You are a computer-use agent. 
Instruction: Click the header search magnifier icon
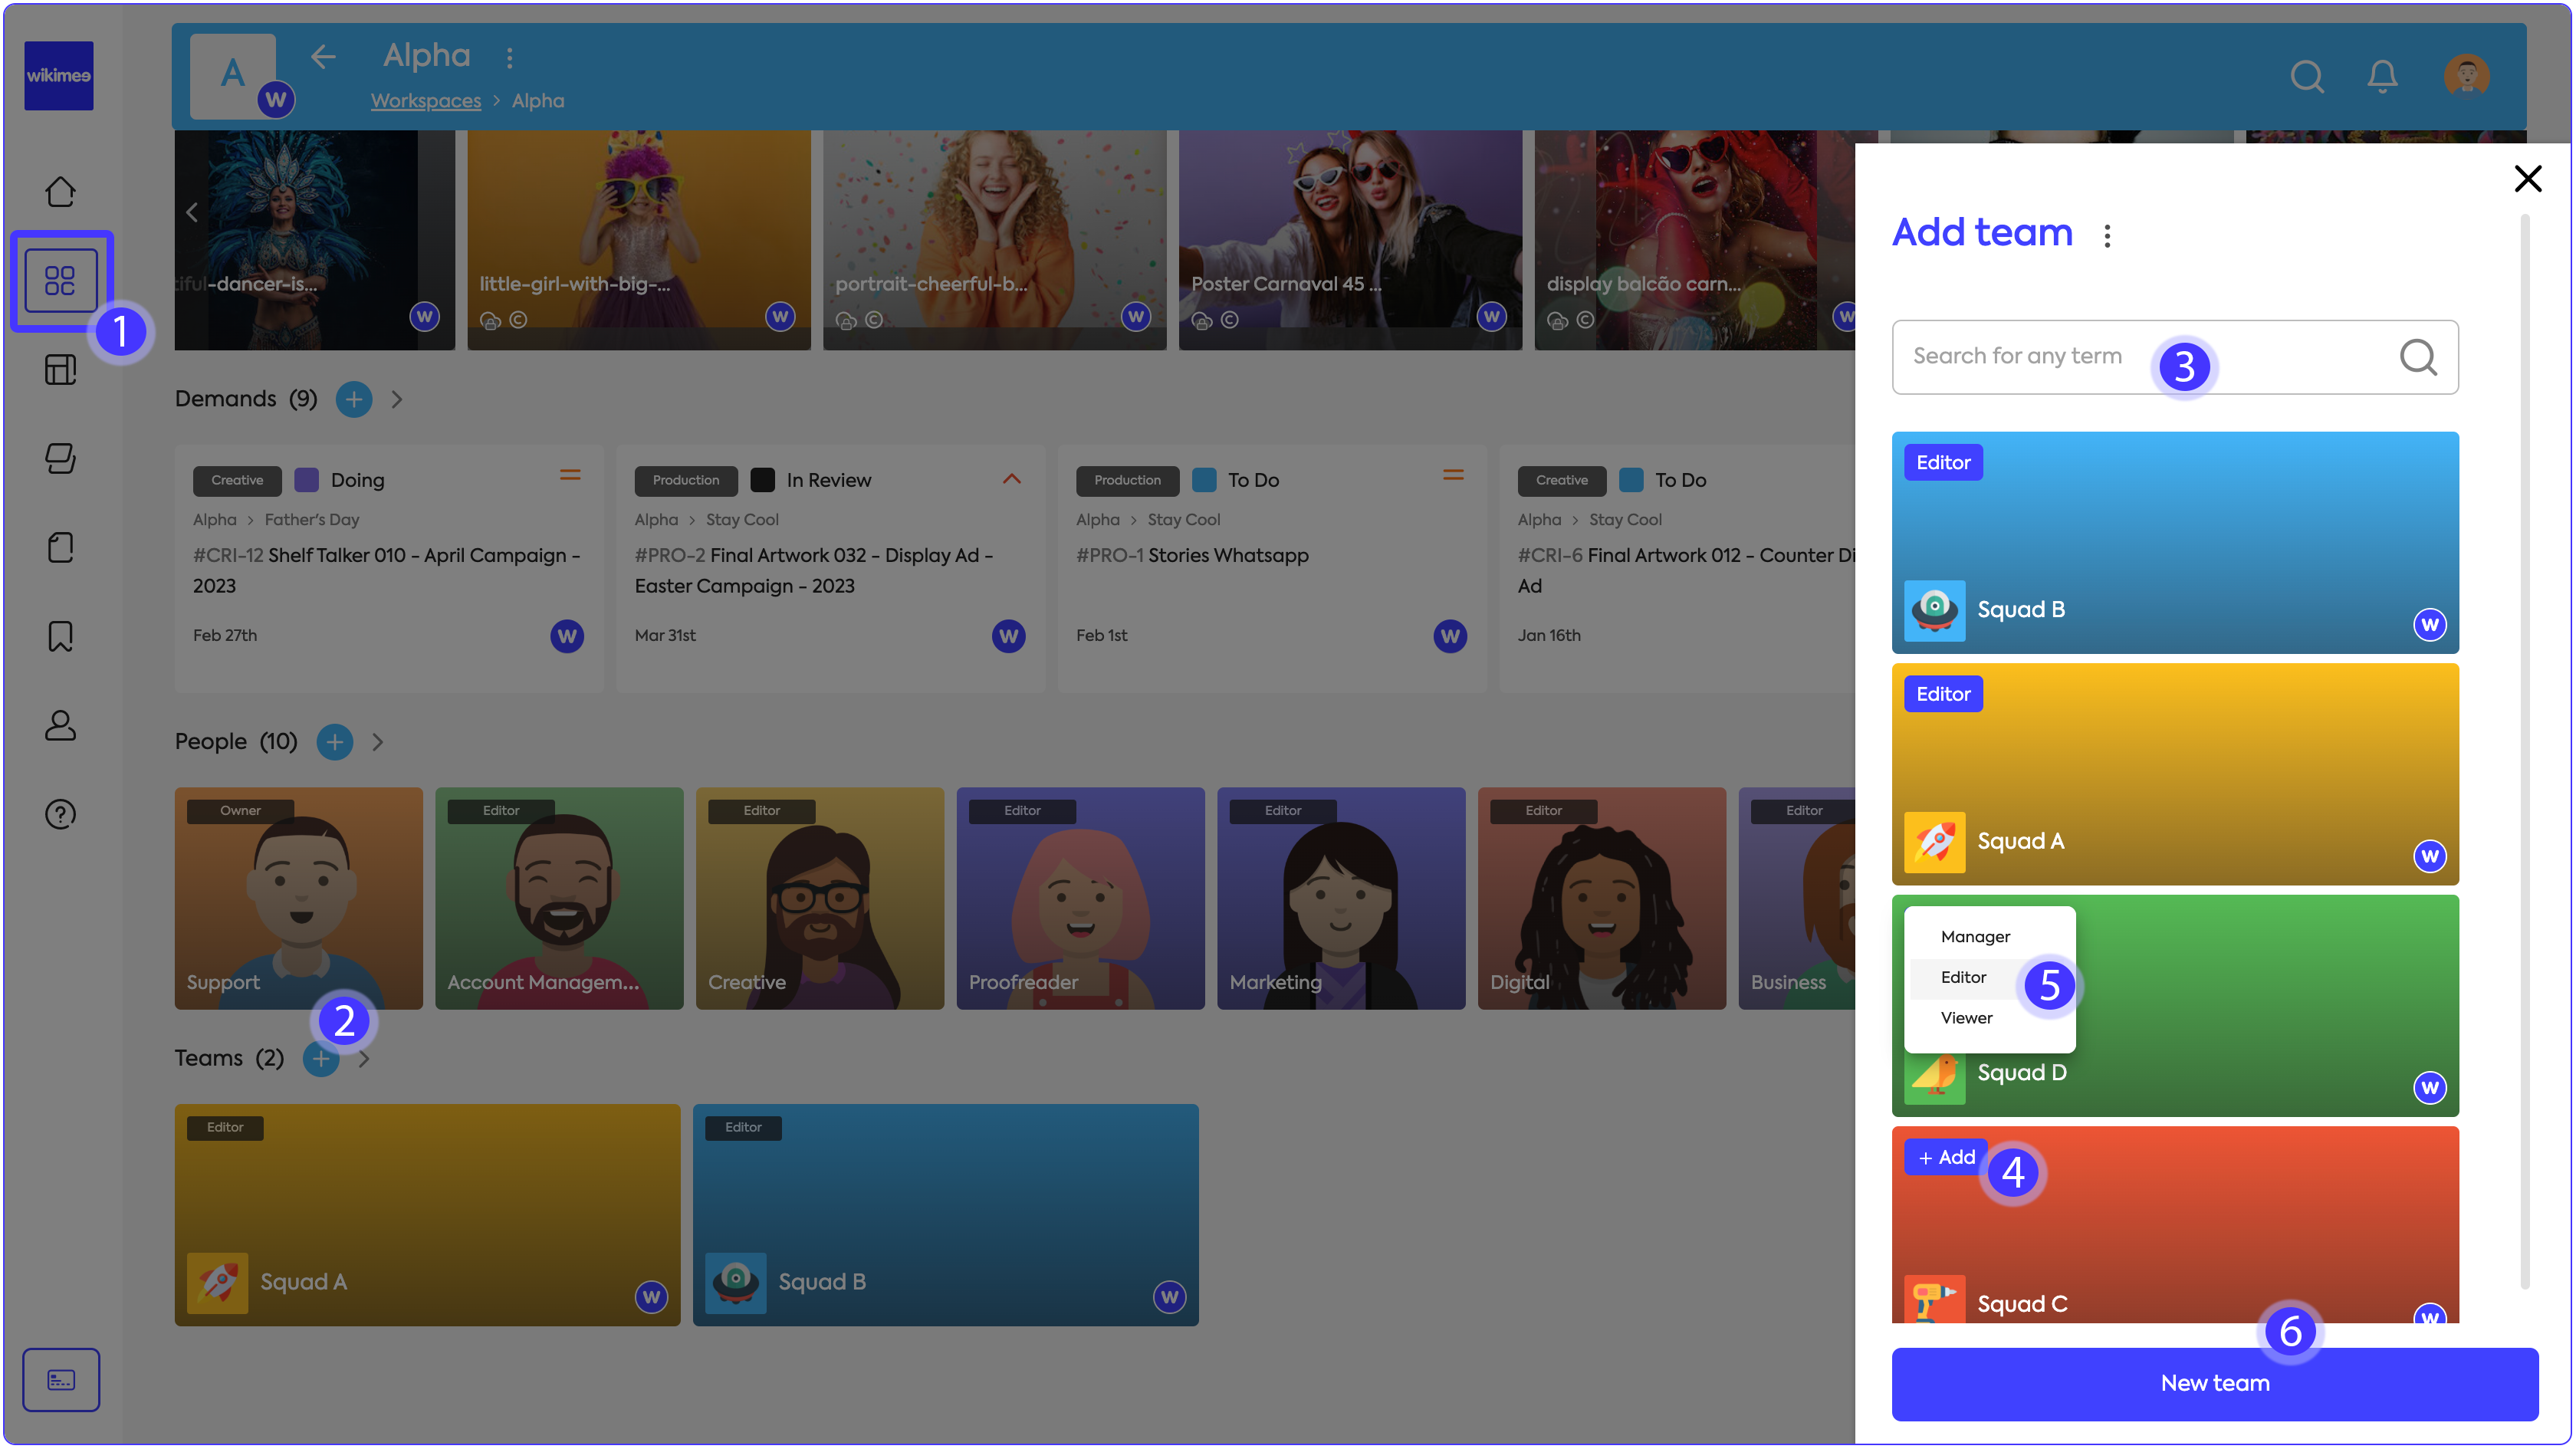[2307, 76]
